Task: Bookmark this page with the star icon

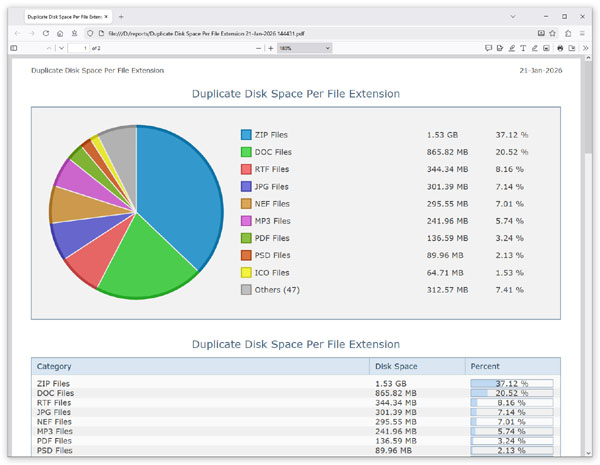Action: [x=553, y=33]
